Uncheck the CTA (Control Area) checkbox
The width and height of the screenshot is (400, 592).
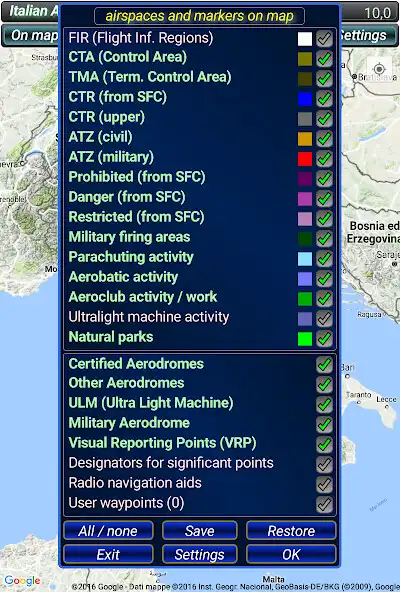(324, 59)
